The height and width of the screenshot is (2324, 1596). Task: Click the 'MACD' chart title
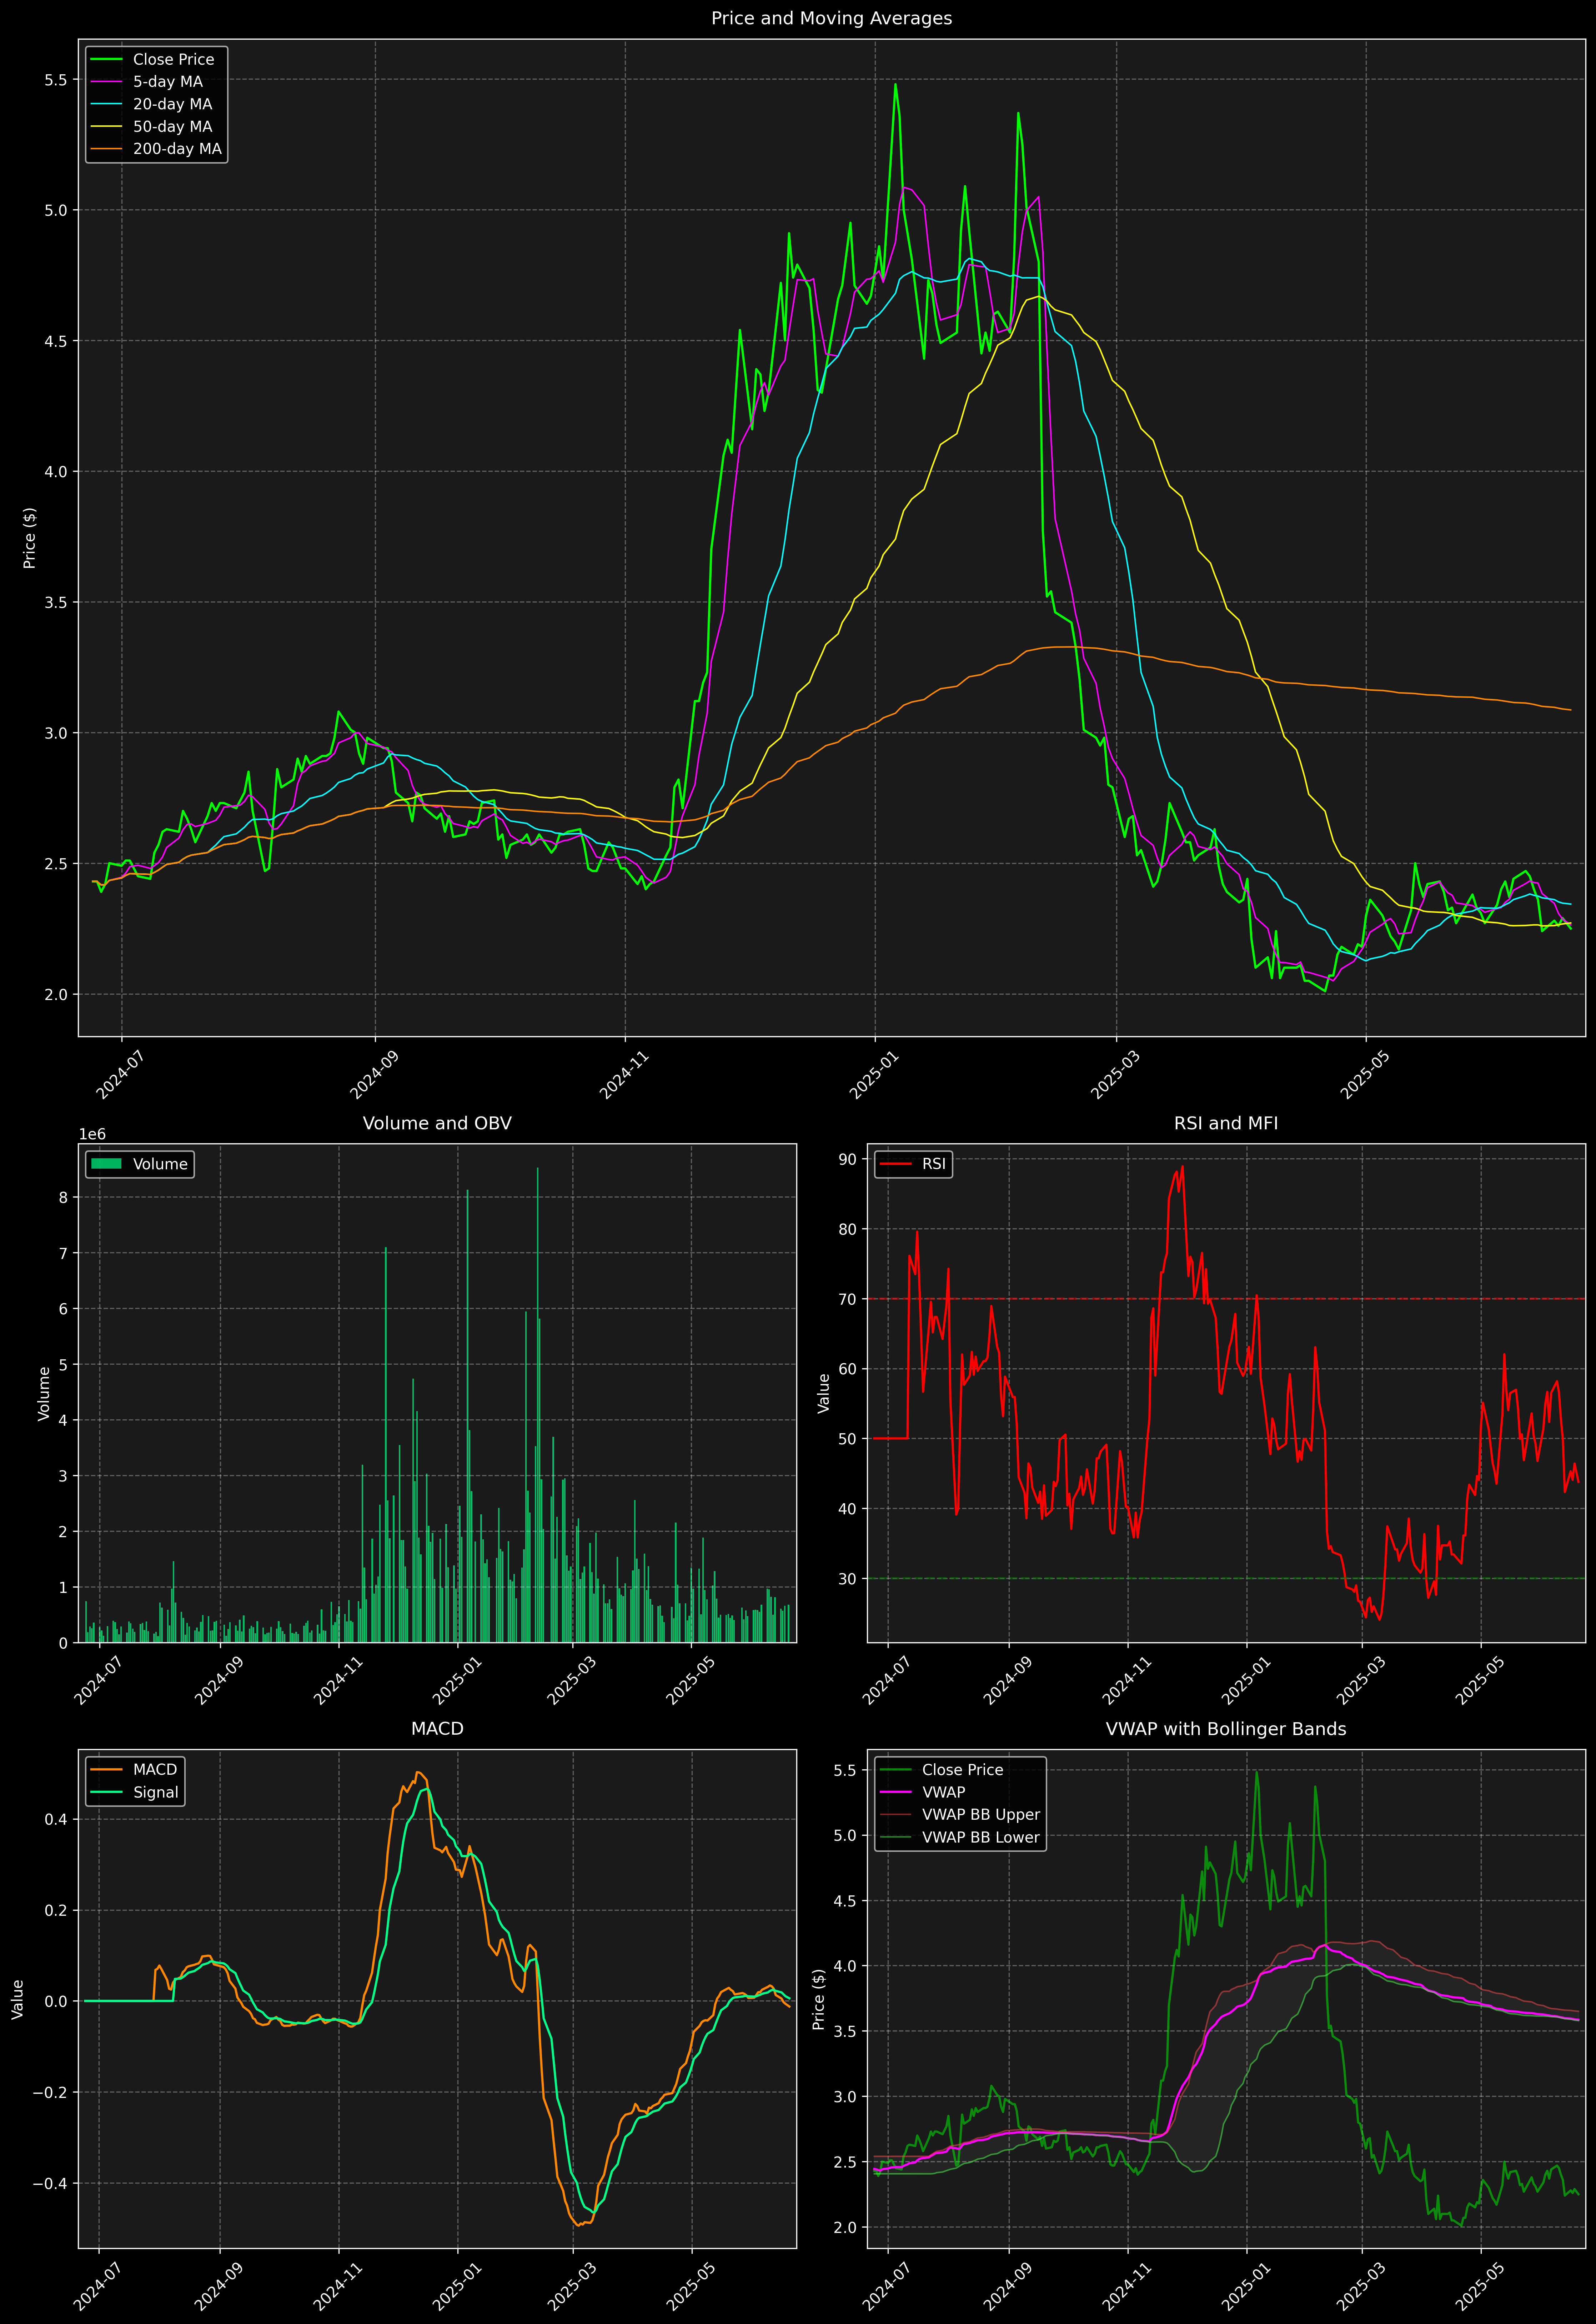pos(437,1729)
